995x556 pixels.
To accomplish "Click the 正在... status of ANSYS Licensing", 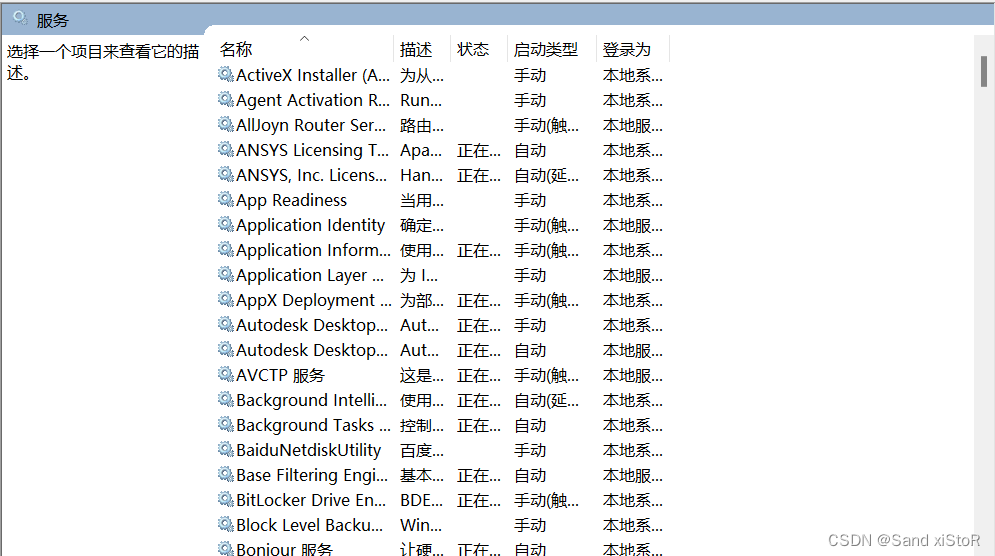I will [478, 150].
